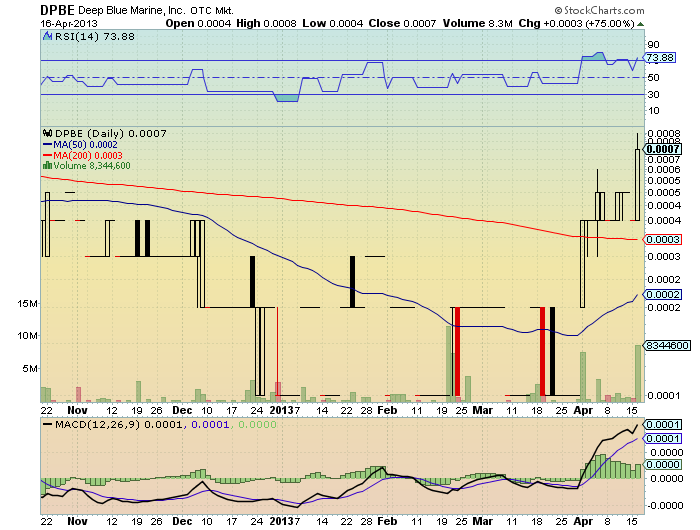This screenshot has height=530, width=700.
Task: Click the 16-Apr-2013 date label
Action: 69,24
